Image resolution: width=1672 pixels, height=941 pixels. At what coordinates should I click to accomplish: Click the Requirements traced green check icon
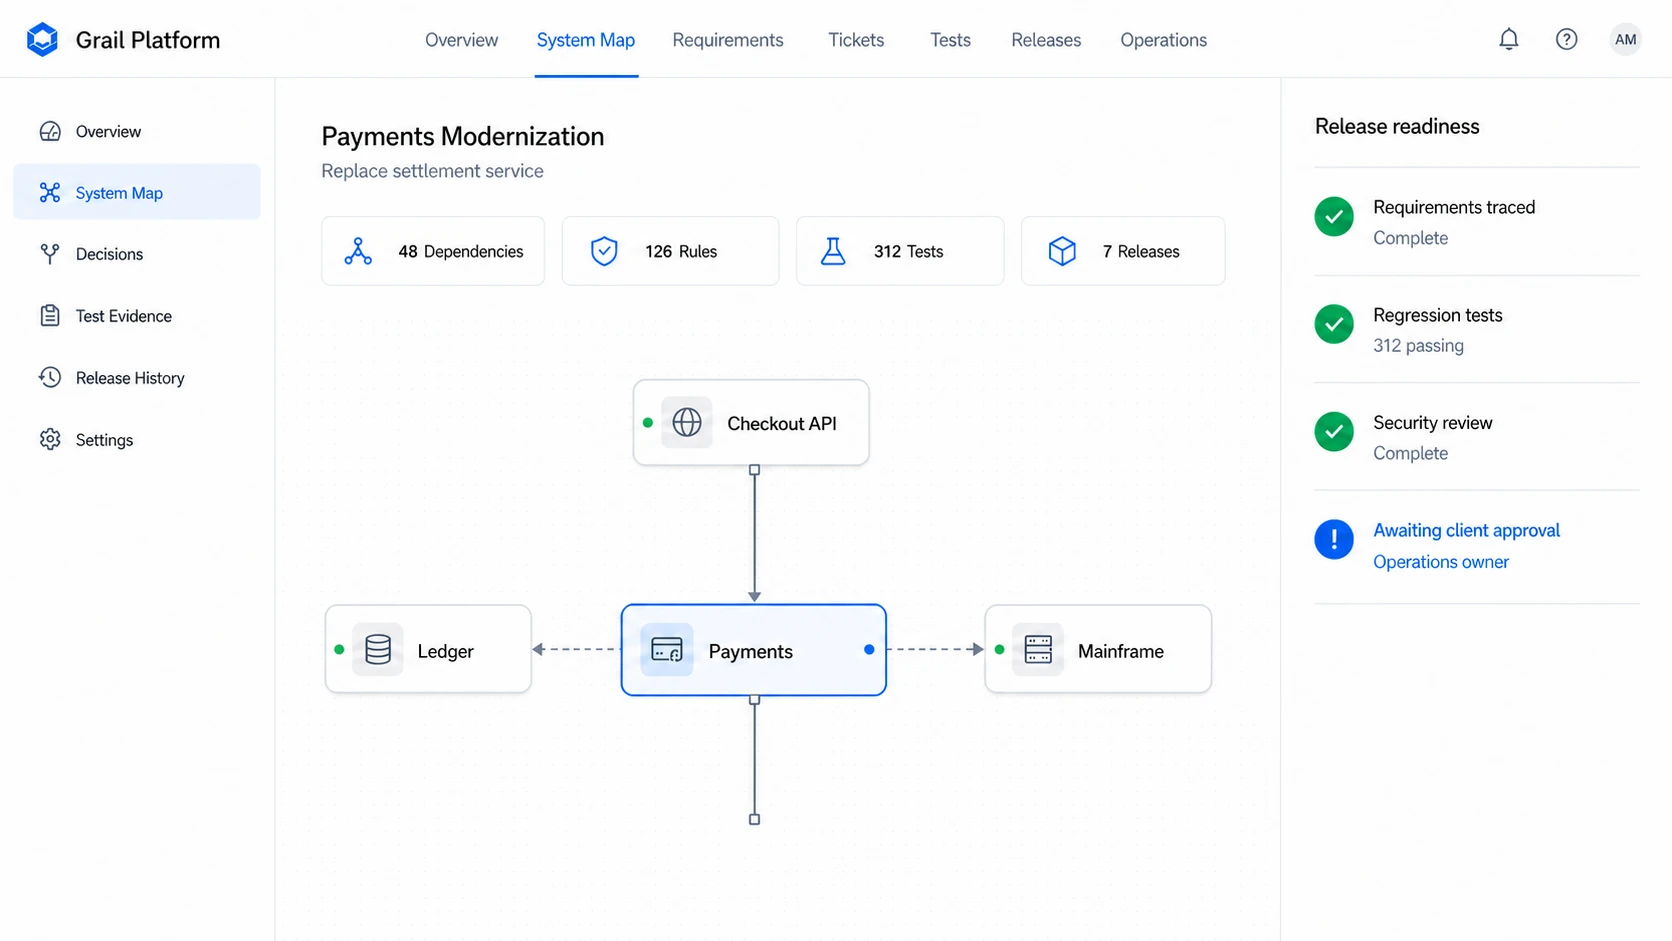click(x=1334, y=217)
